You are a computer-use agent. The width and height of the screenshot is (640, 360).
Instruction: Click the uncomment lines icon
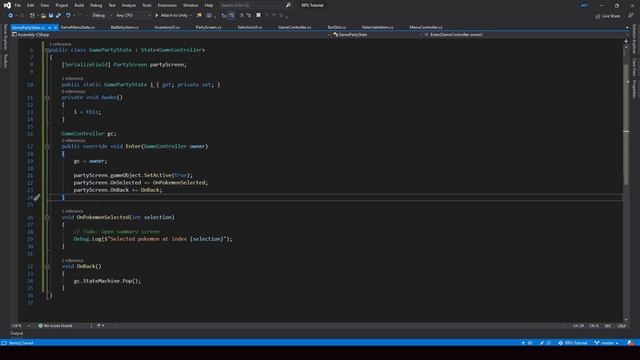click(249, 16)
